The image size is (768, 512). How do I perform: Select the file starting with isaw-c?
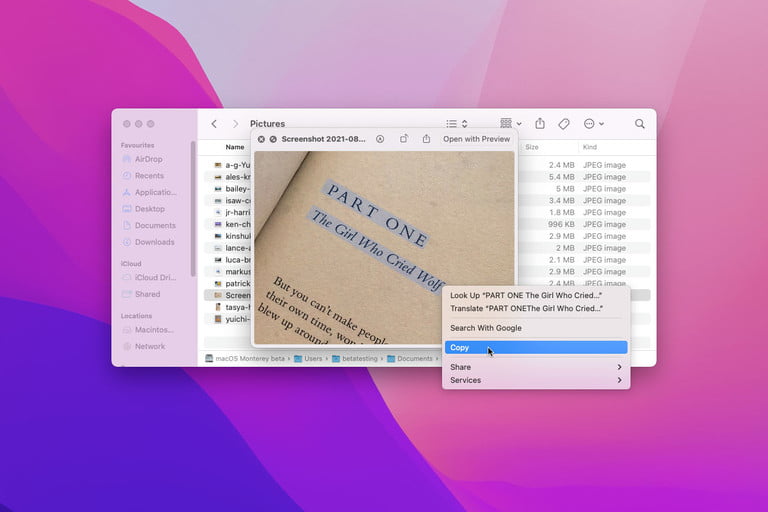(x=232, y=200)
